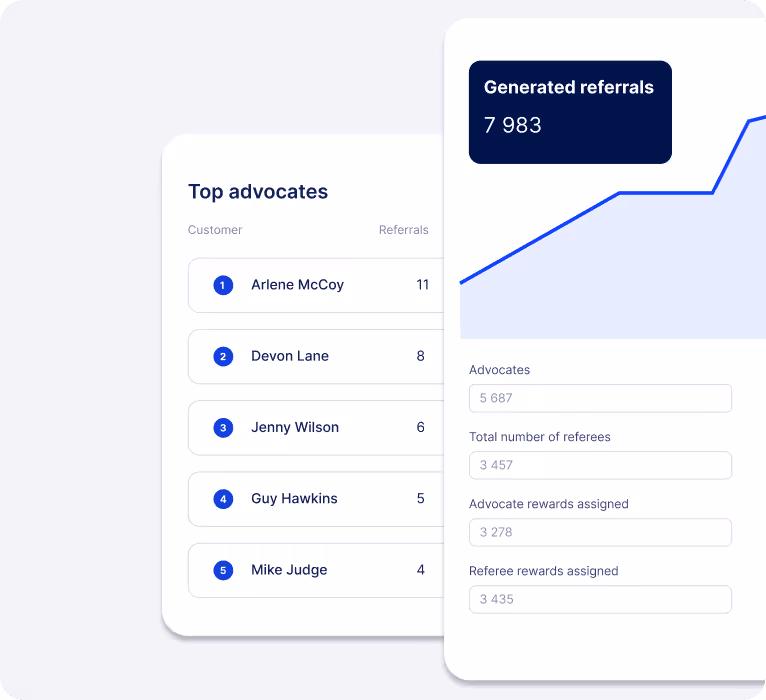Click the Referrals column header

click(404, 230)
